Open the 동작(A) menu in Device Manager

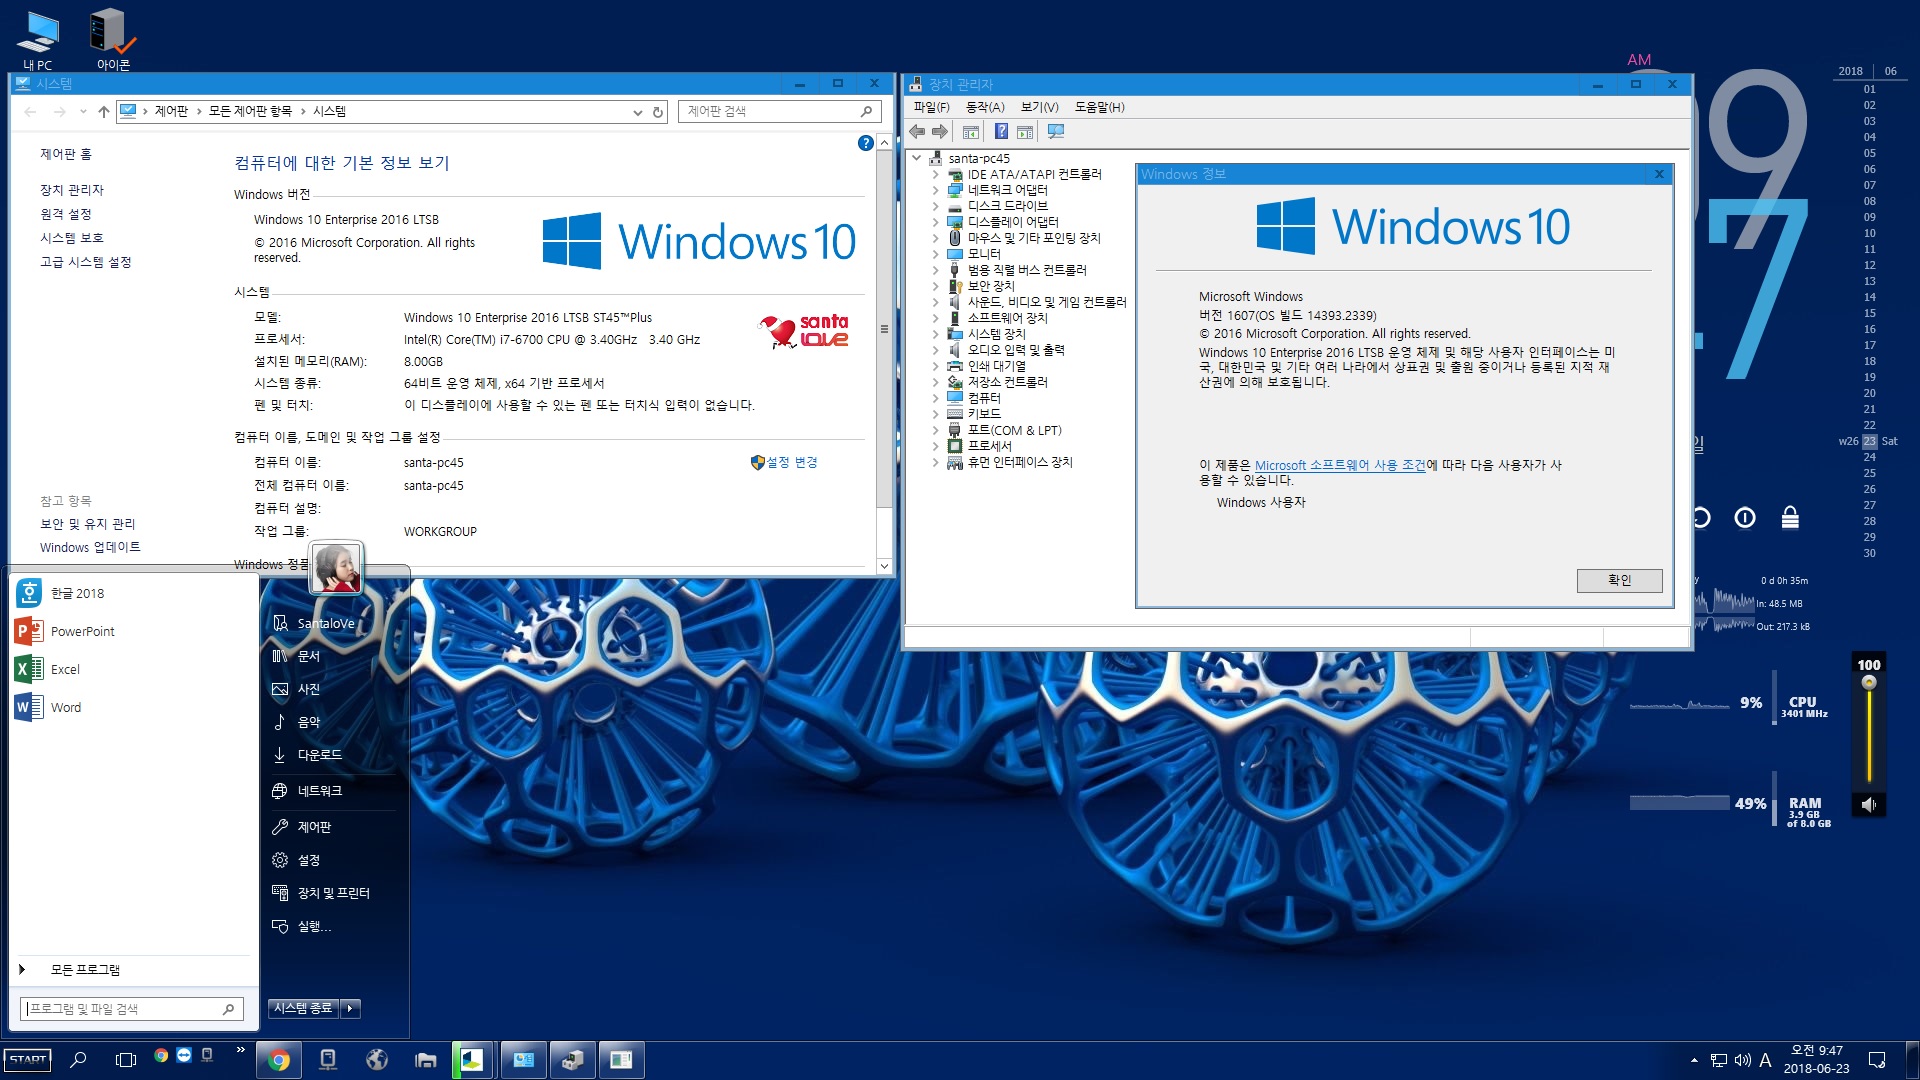point(985,107)
